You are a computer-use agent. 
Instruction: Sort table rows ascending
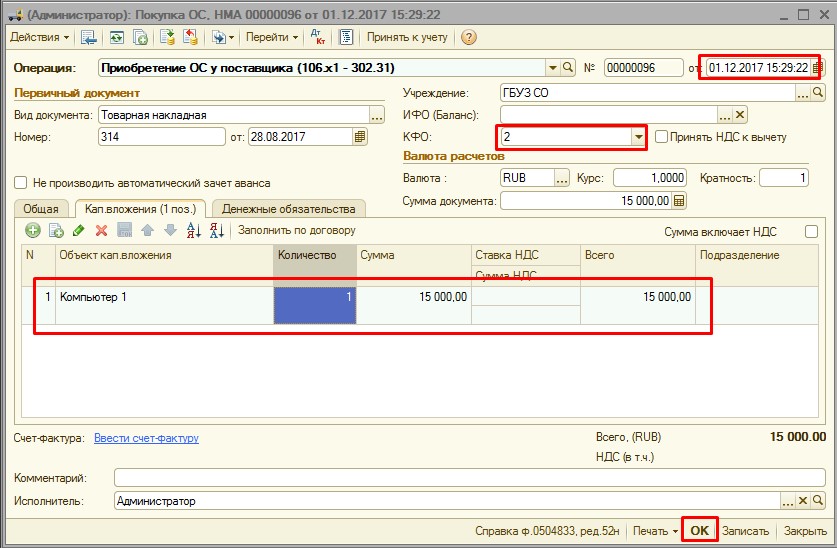pyautogui.click(x=194, y=231)
